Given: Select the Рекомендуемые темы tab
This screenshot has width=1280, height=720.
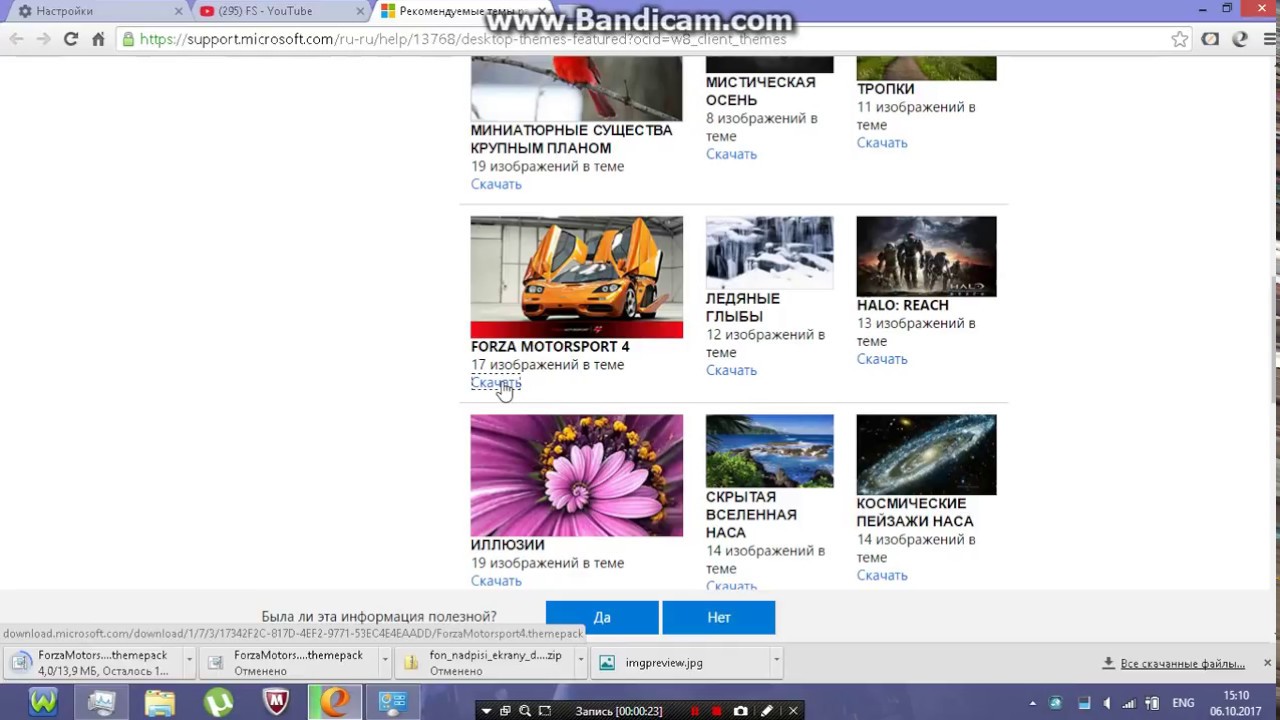Looking at the screenshot, I should (463, 11).
